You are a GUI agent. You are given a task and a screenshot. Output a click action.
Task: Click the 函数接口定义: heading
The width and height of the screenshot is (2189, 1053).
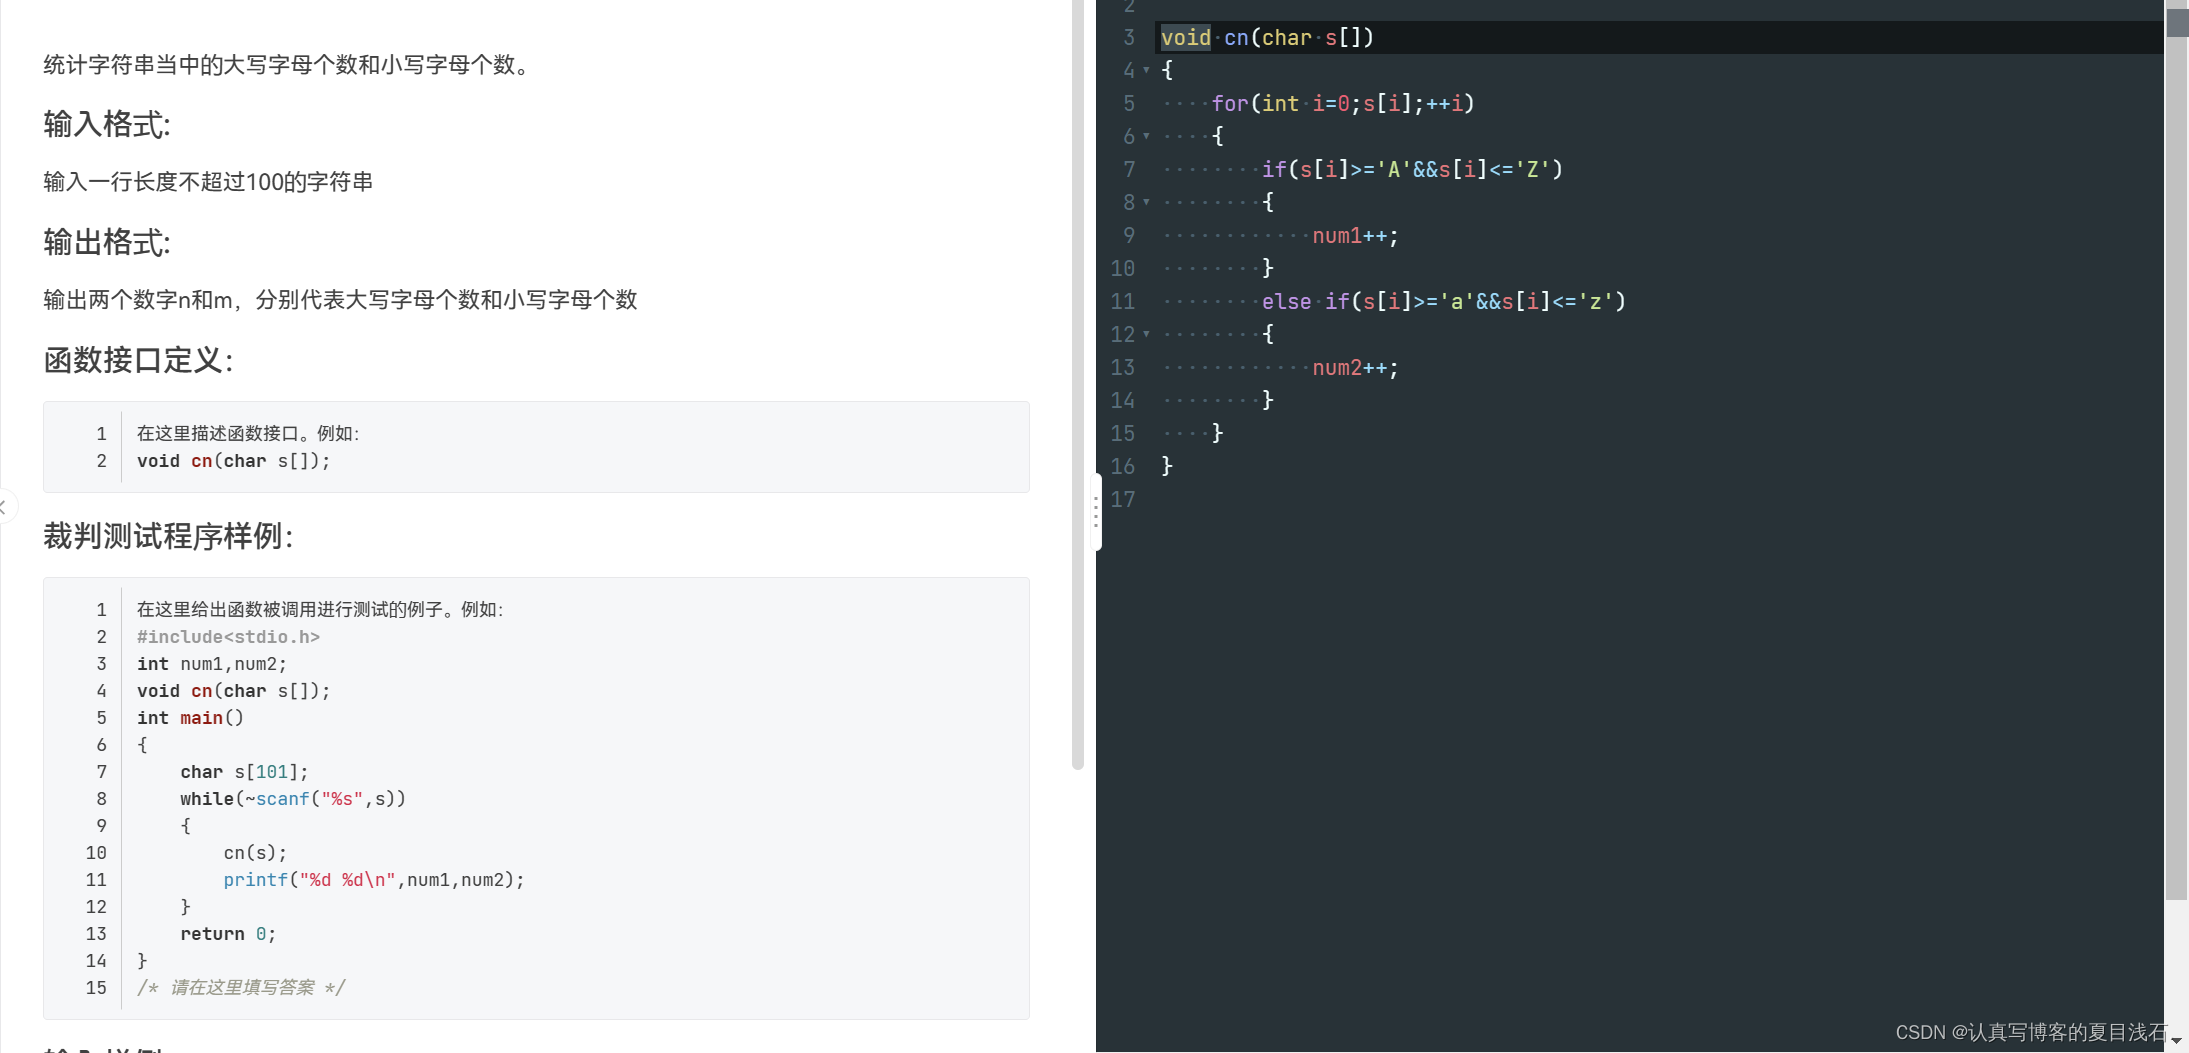point(138,360)
